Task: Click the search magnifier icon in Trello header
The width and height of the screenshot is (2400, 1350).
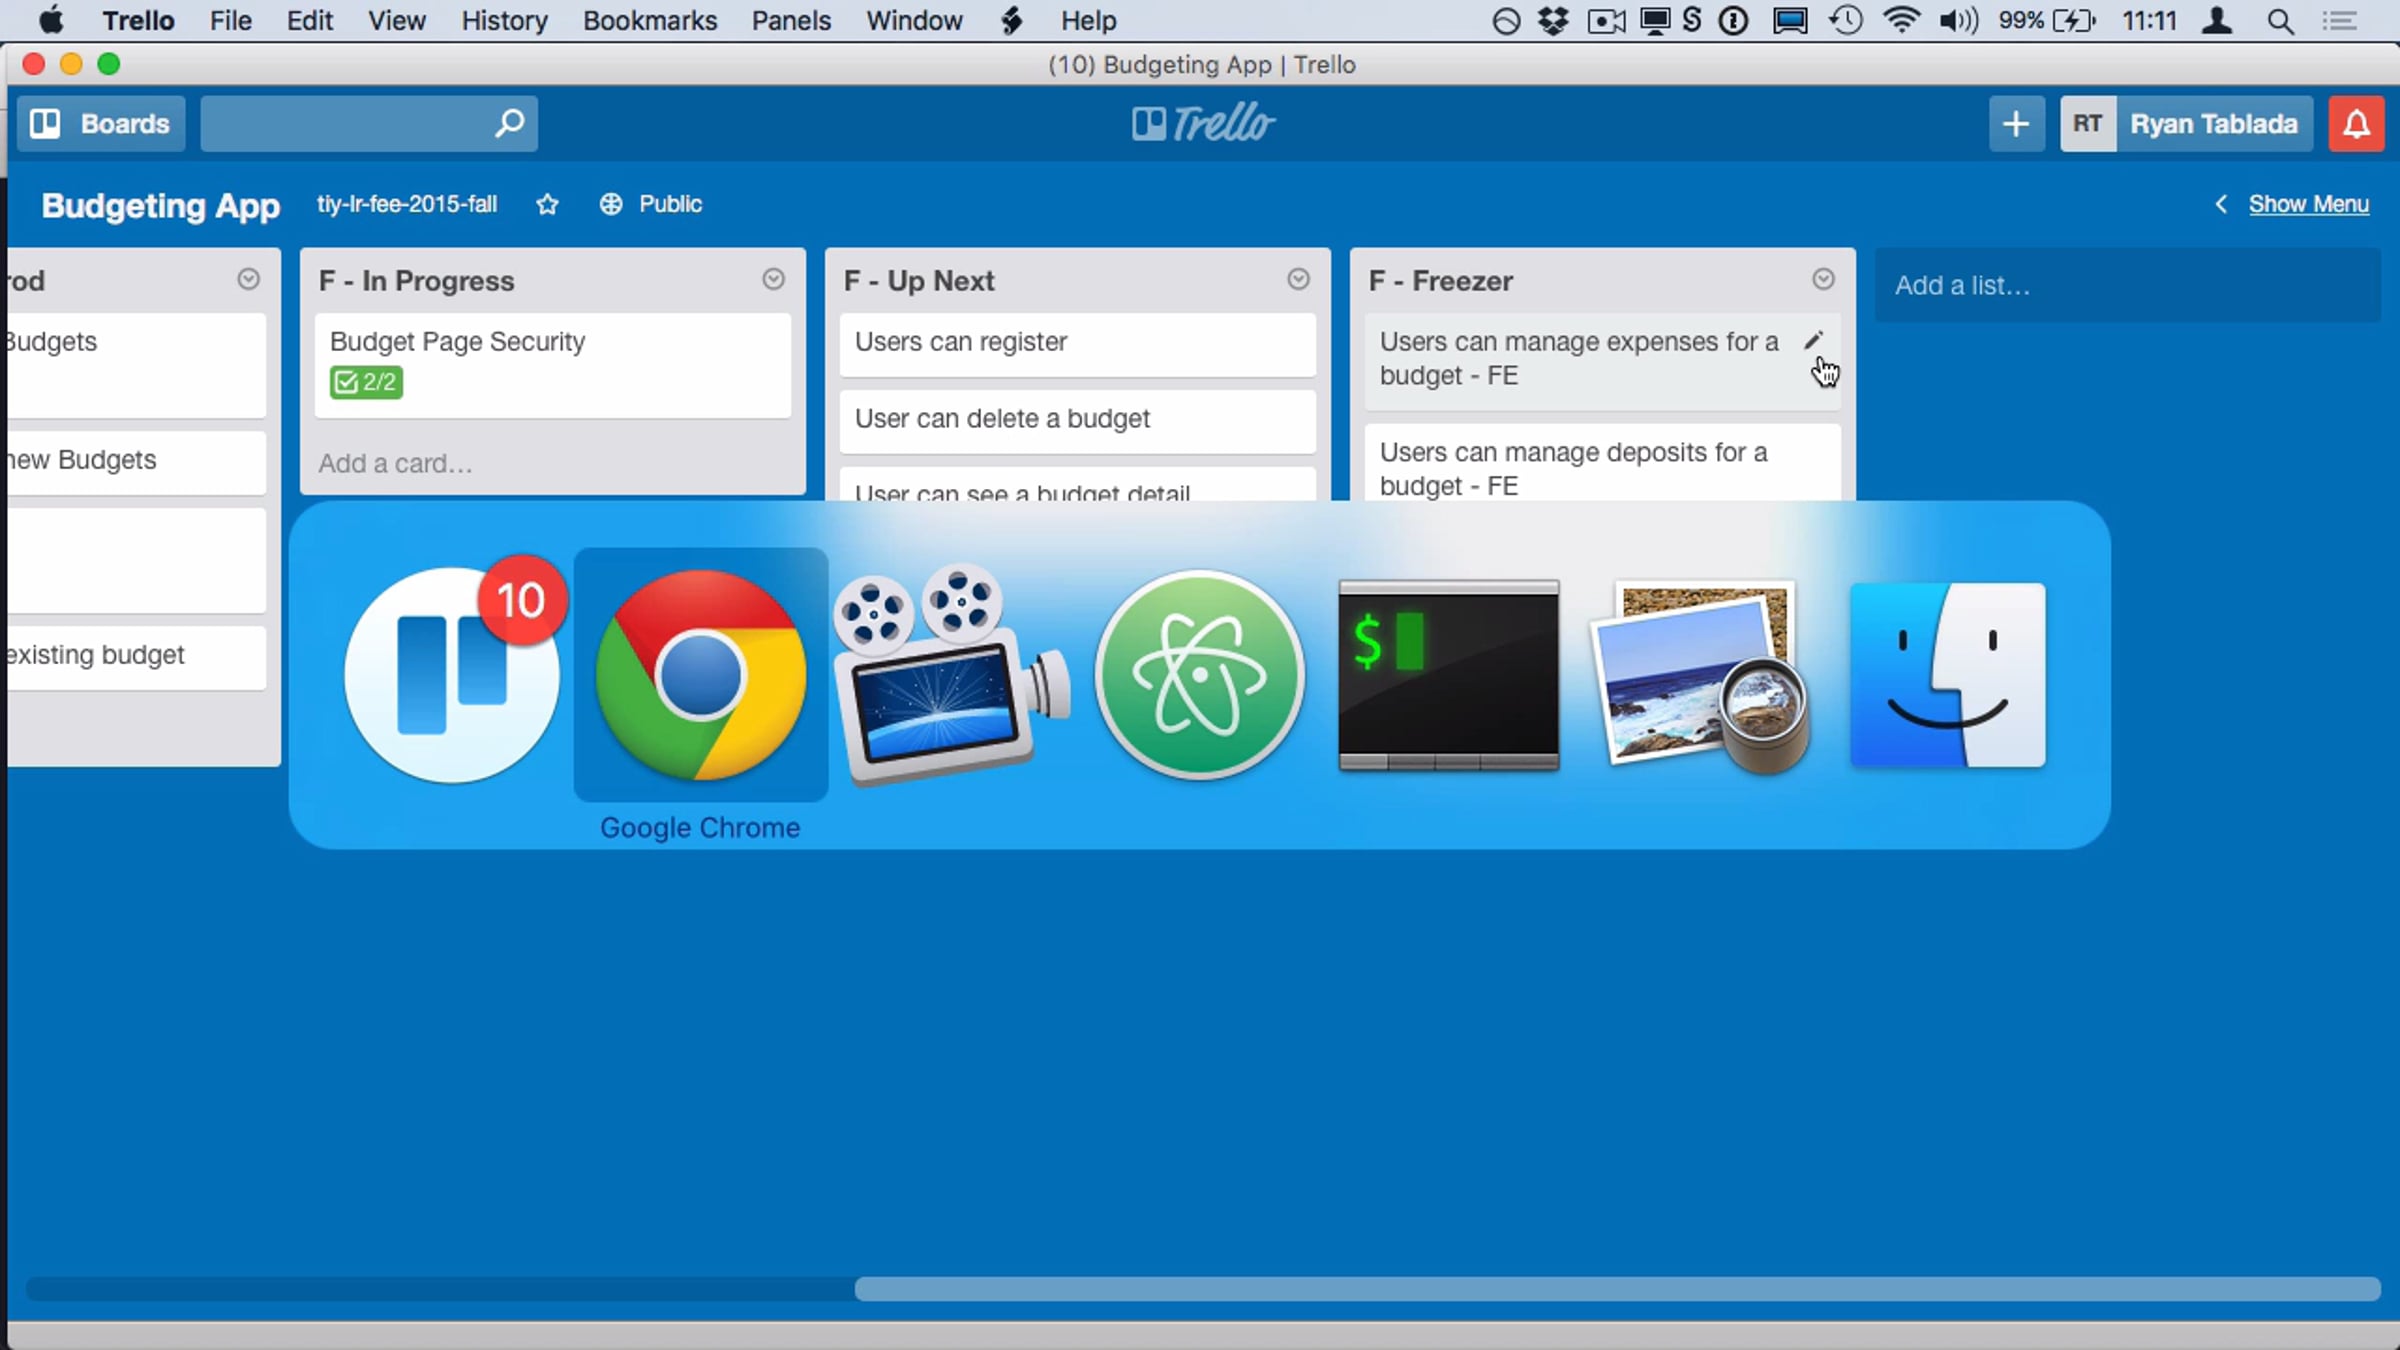Action: (x=510, y=124)
